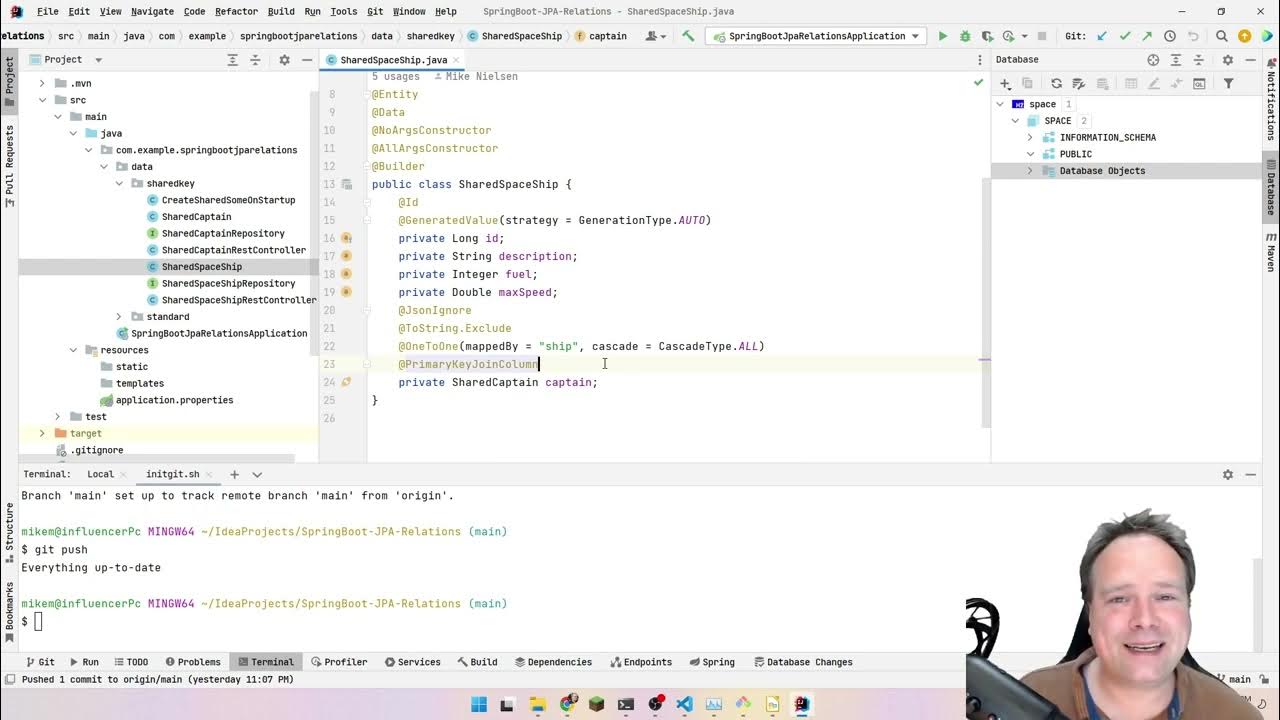Image resolution: width=1280 pixels, height=720 pixels.
Task: Run the application with the green Run arrow
Action: [x=942, y=36]
